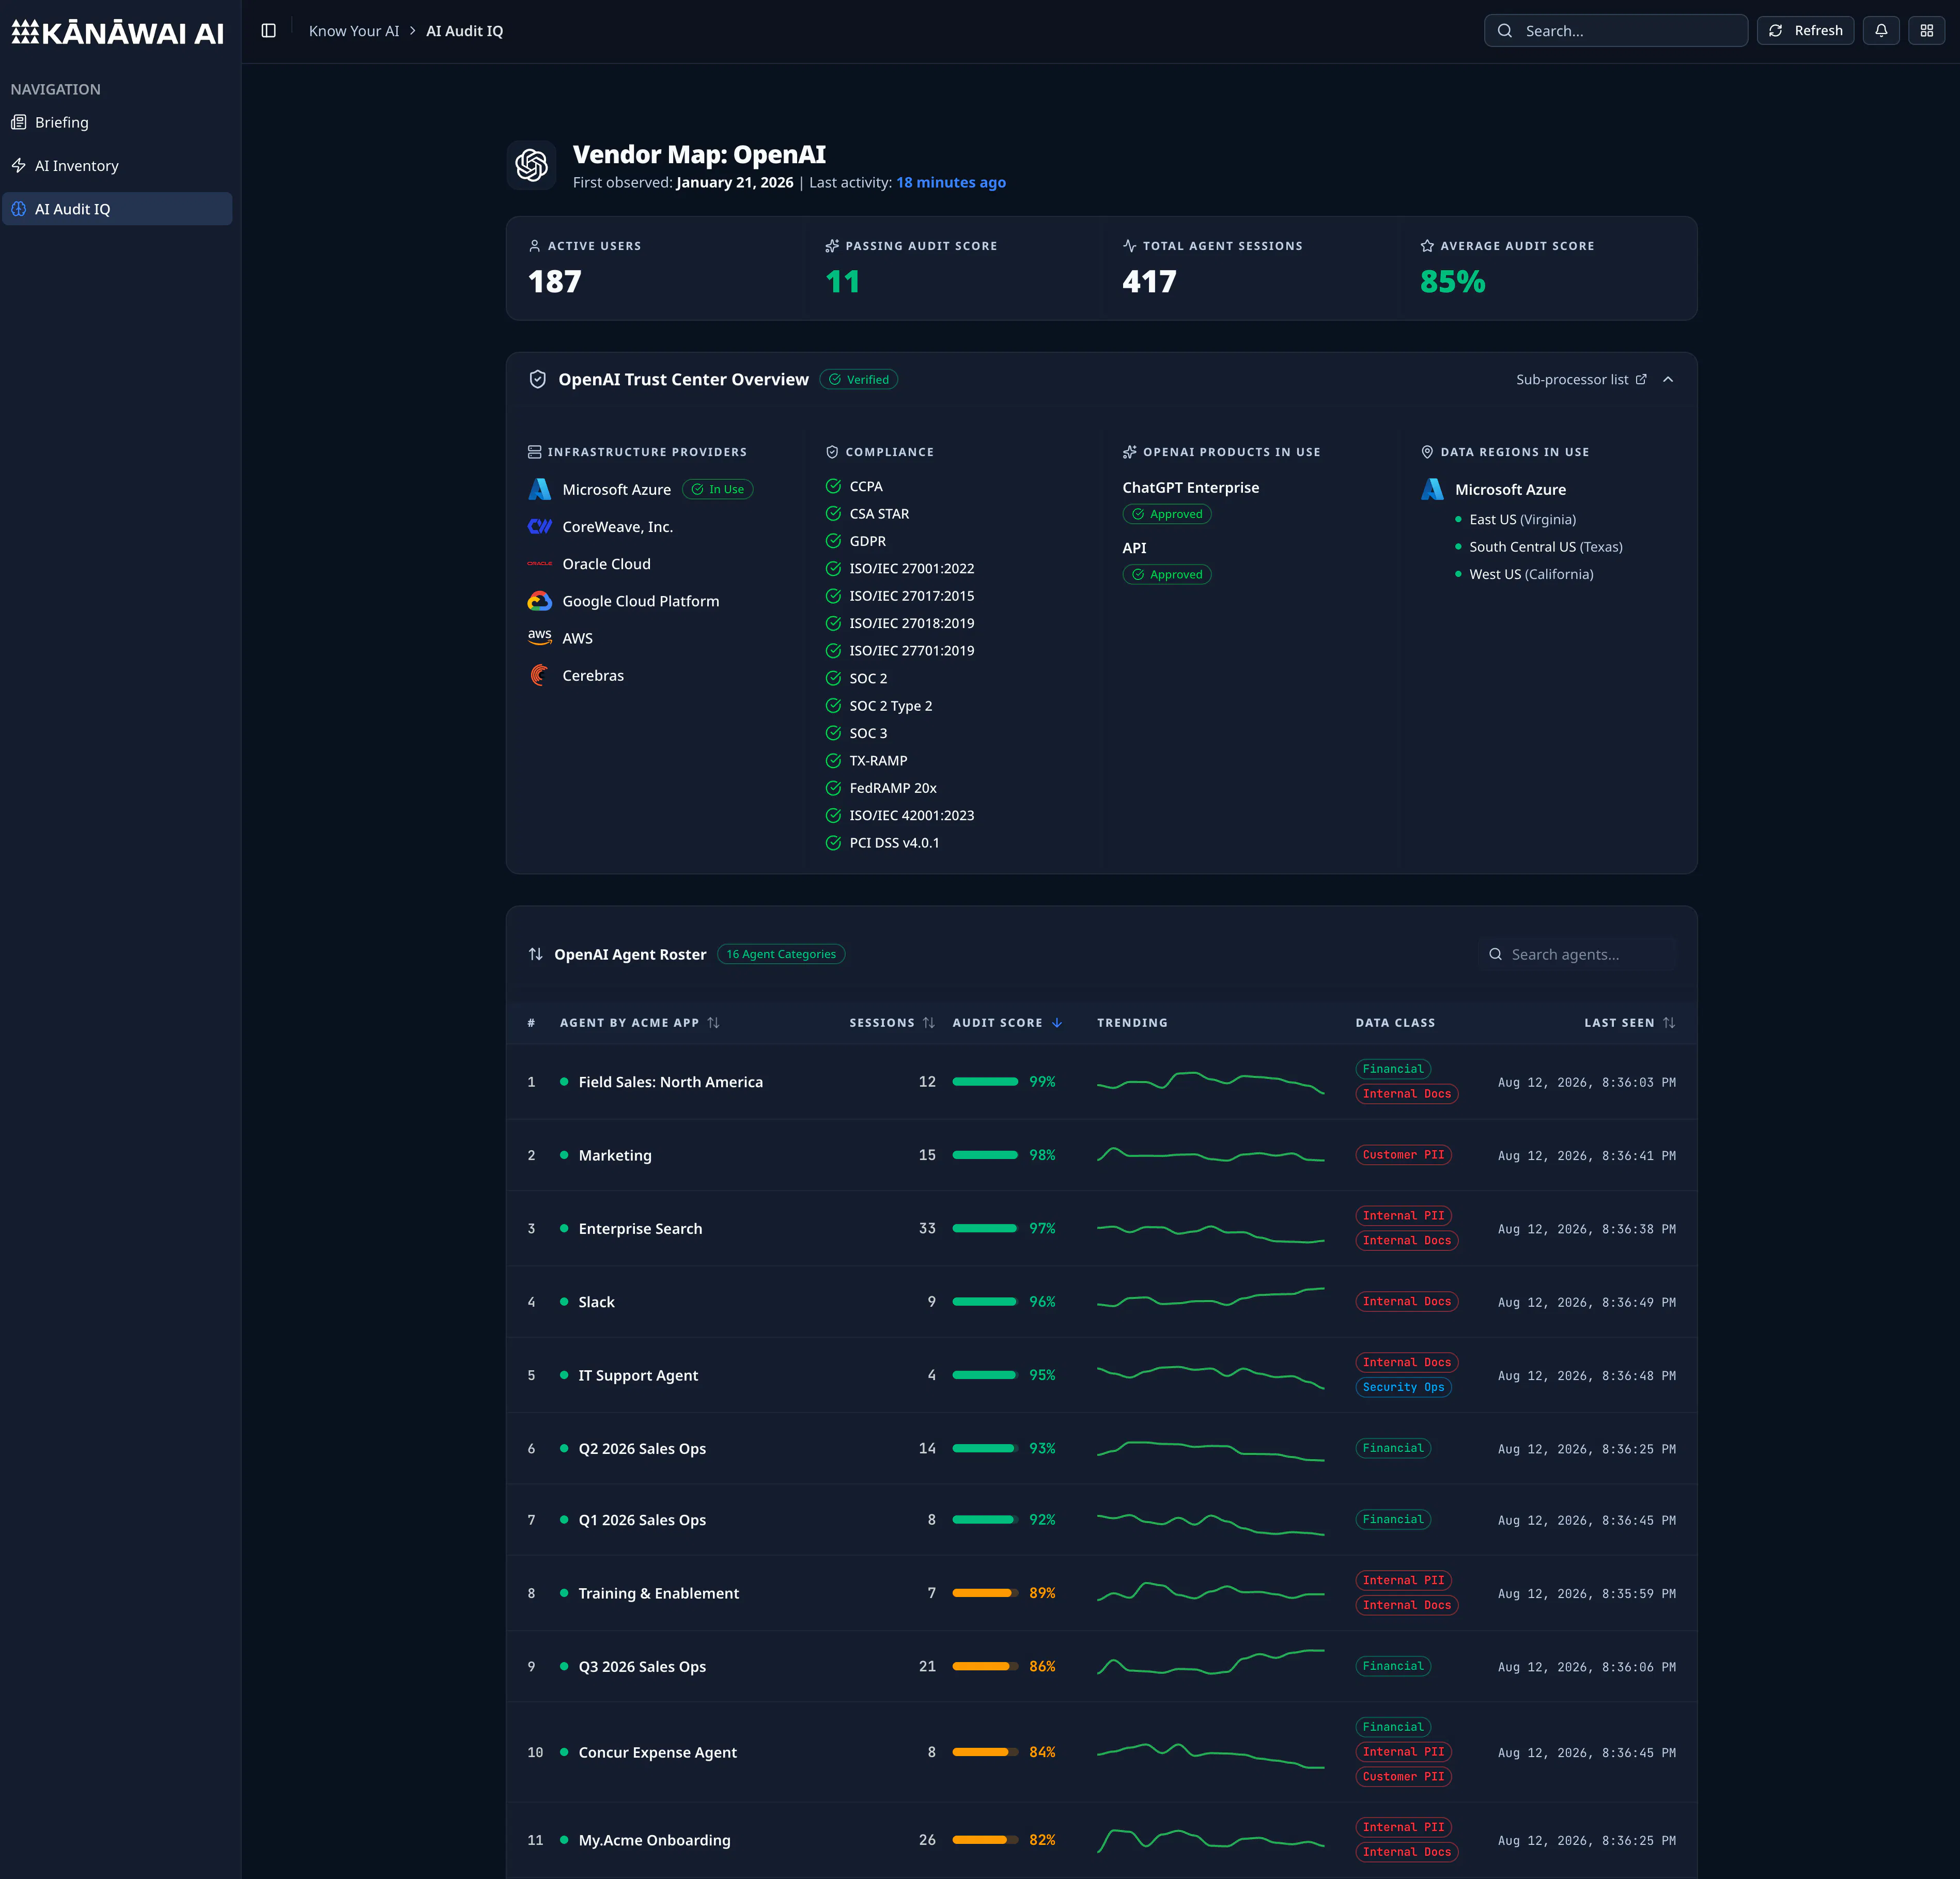Open the Enterprise Search agent row
This screenshot has width=1960, height=1879.
(x=1101, y=1228)
